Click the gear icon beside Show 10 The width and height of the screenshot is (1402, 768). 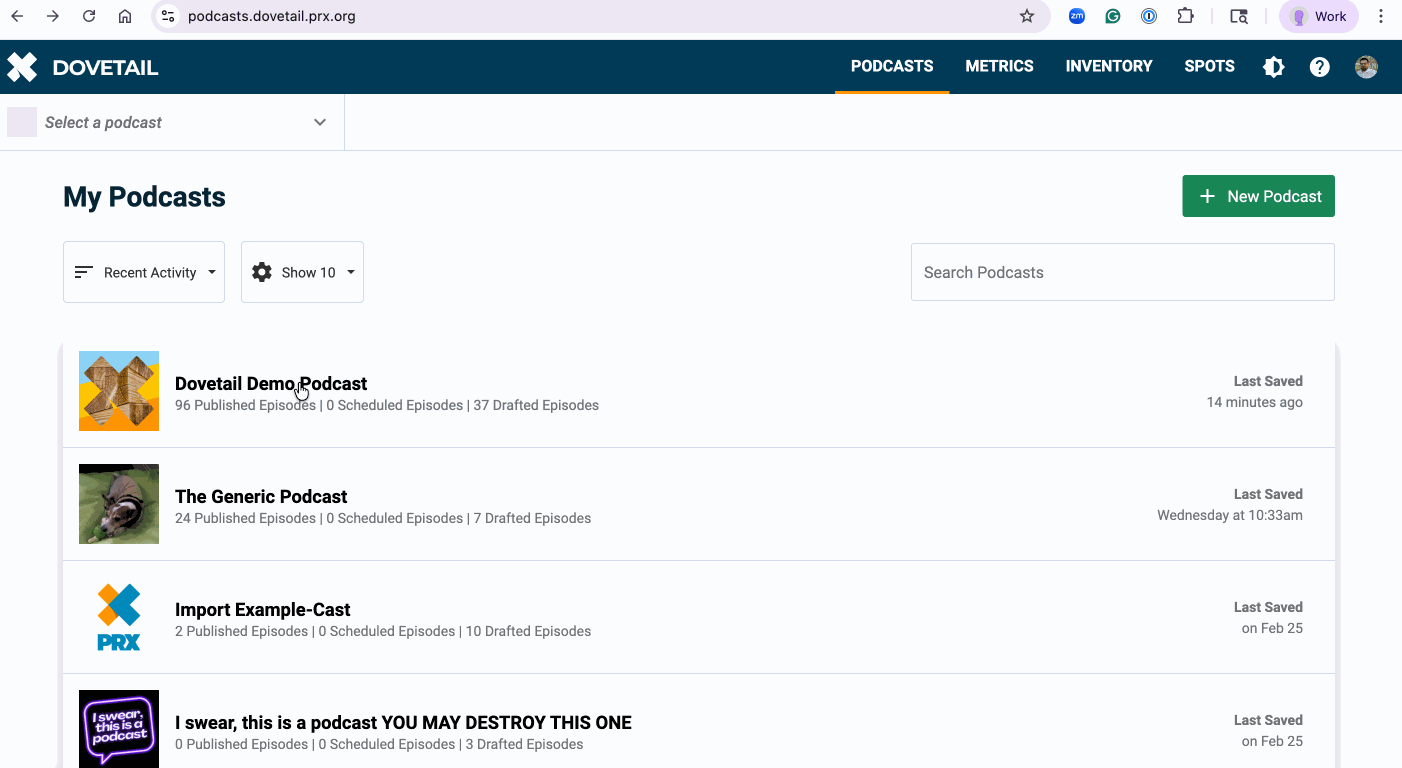261,271
